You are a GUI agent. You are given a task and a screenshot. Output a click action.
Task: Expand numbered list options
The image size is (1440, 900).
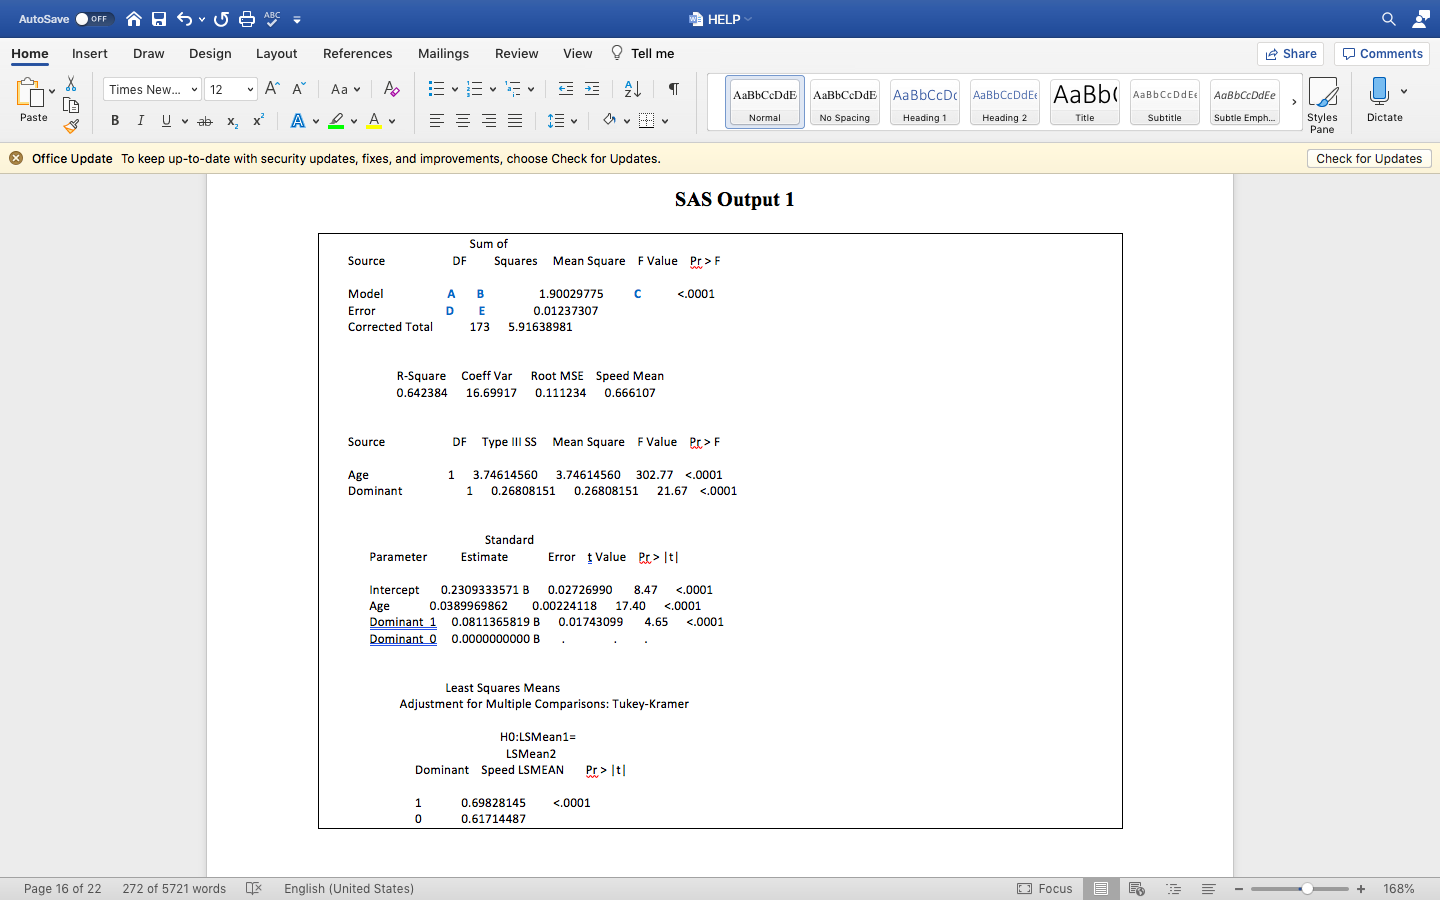(x=493, y=89)
